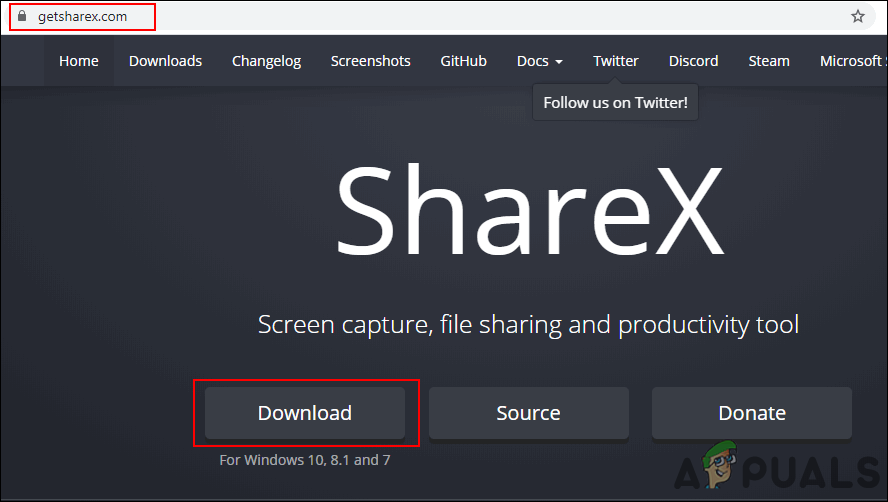The width and height of the screenshot is (888, 502).
Task: Click the padlock site security icon
Action: tap(22, 16)
